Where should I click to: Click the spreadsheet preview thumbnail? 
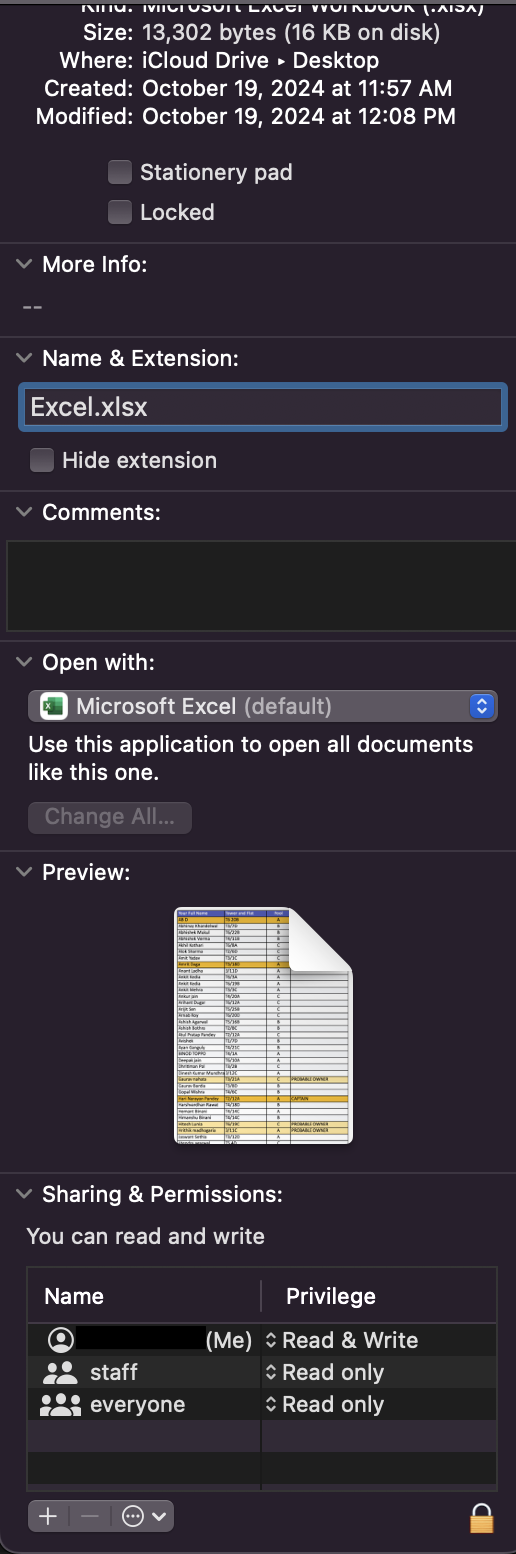(x=263, y=1026)
